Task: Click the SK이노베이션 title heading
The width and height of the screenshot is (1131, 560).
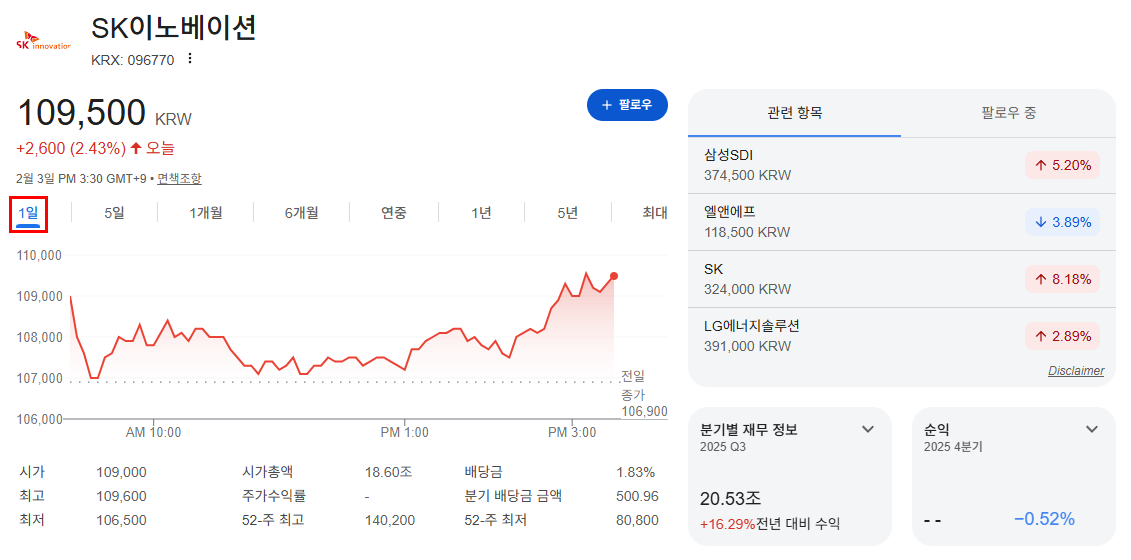Action: (x=174, y=28)
